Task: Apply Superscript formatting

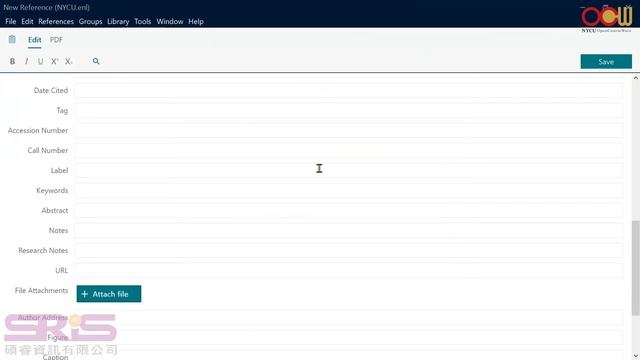Action: tap(54, 61)
